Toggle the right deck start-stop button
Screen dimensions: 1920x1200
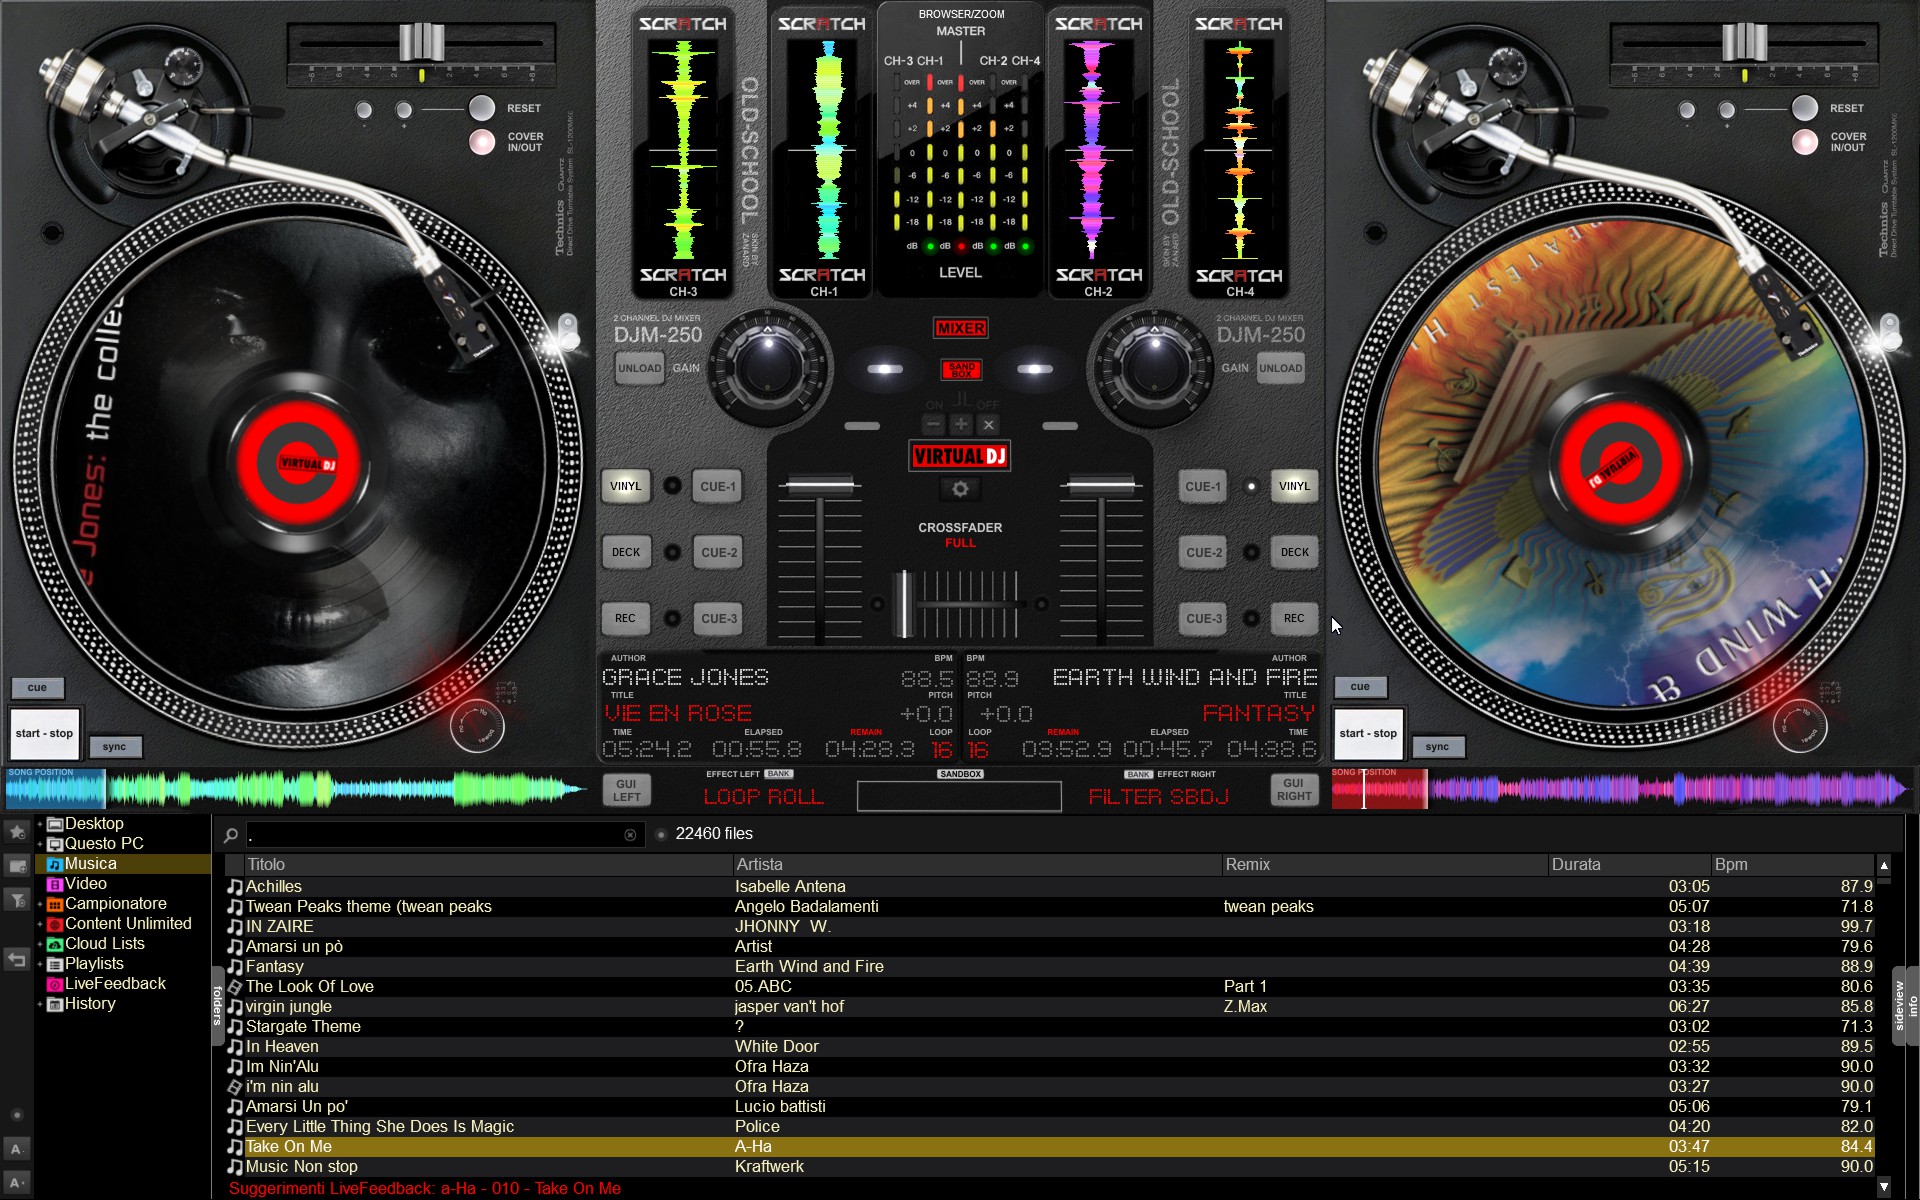pyautogui.click(x=1368, y=733)
